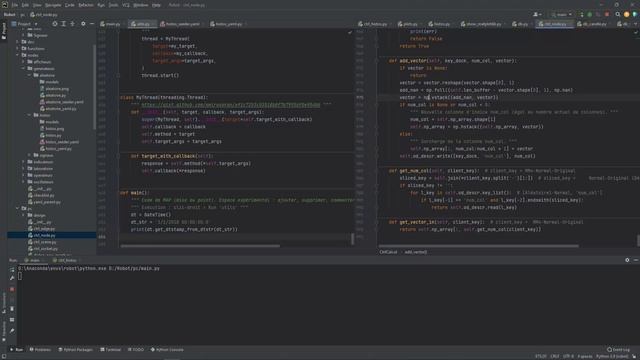The height and width of the screenshot is (360, 640).
Task: Open the TODO tool window
Action: [136, 350]
